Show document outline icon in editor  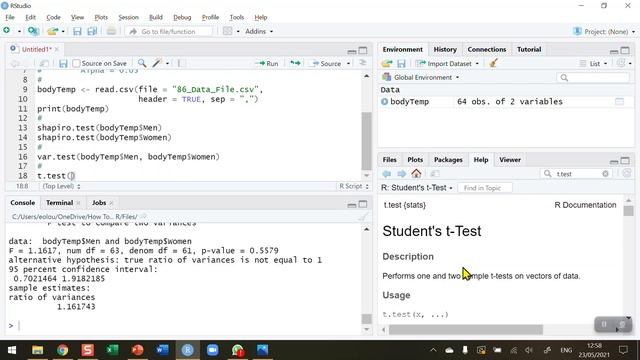(362, 63)
